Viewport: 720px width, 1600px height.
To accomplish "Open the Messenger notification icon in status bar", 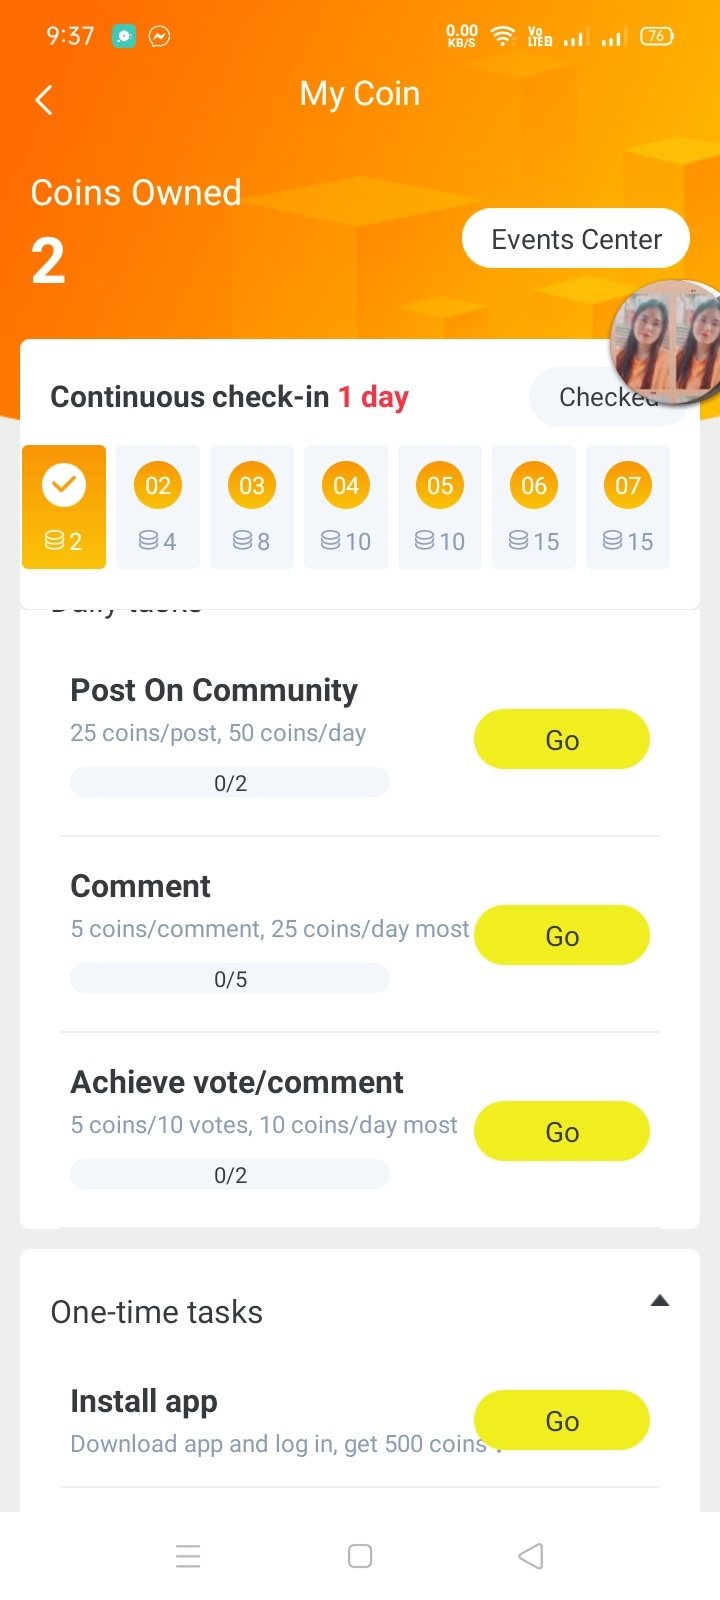I will coord(159,36).
